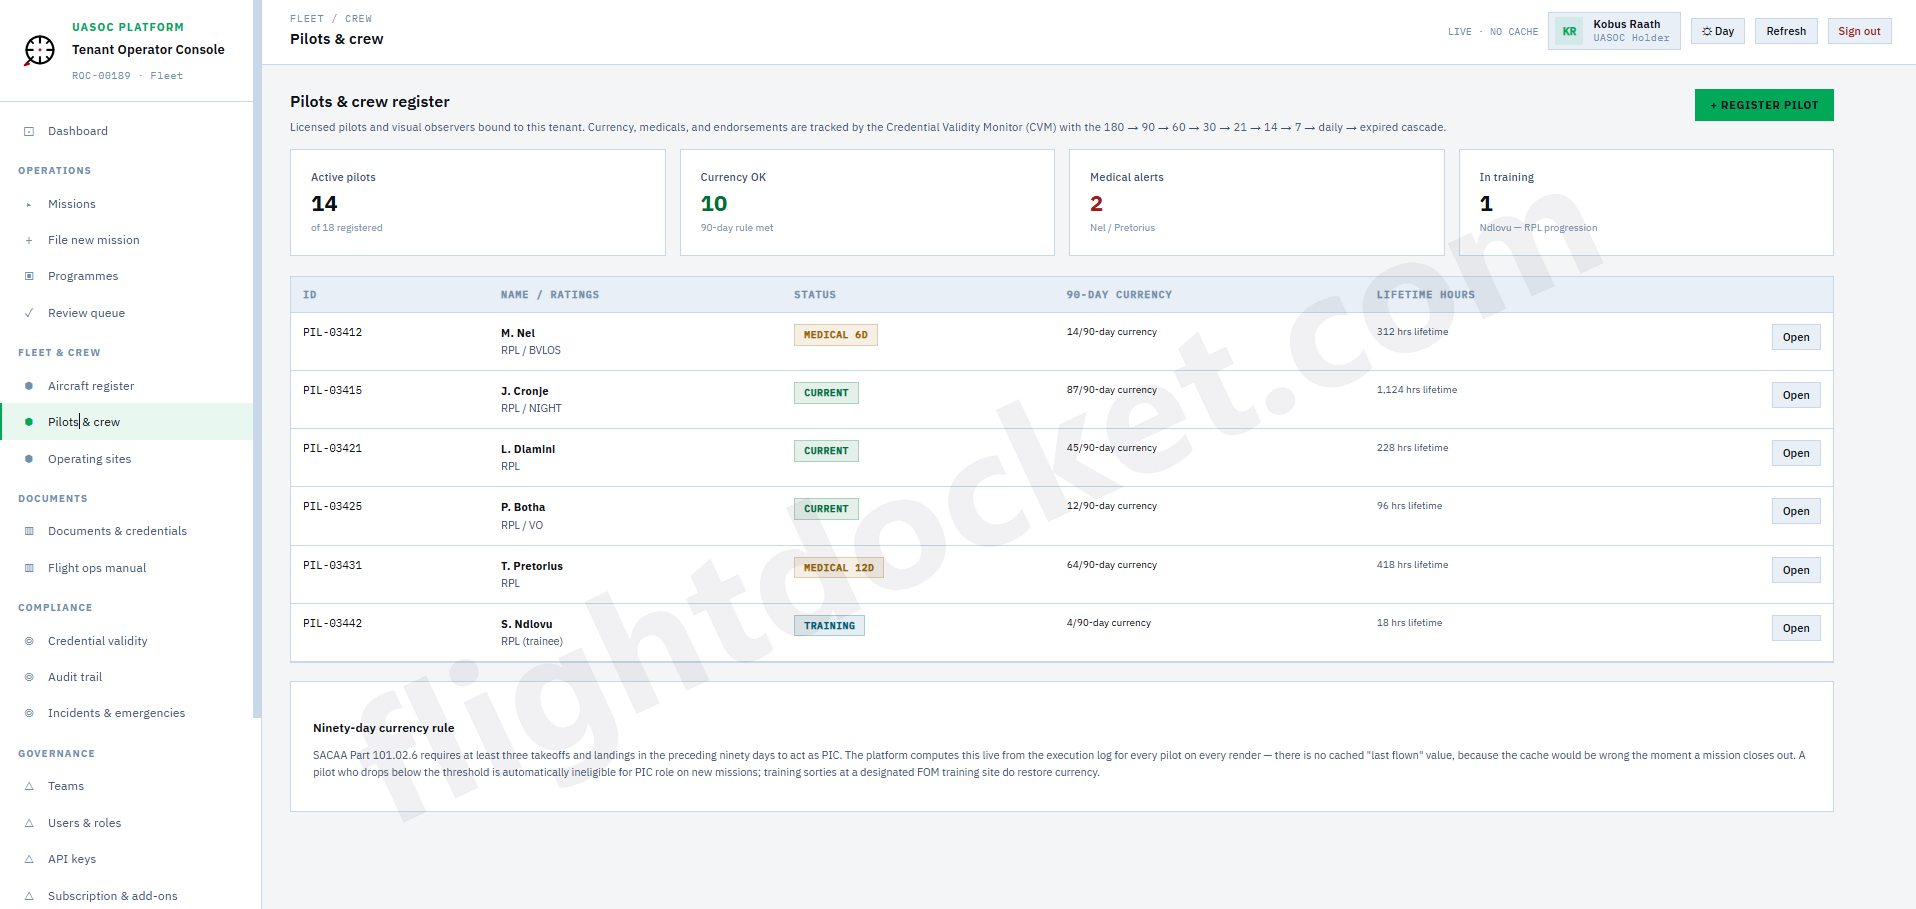Image resolution: width=1916 pixels, height=909 pixels.
Task: Select the checkmark icon for Review queue
Action: click(x=30, y=313)
